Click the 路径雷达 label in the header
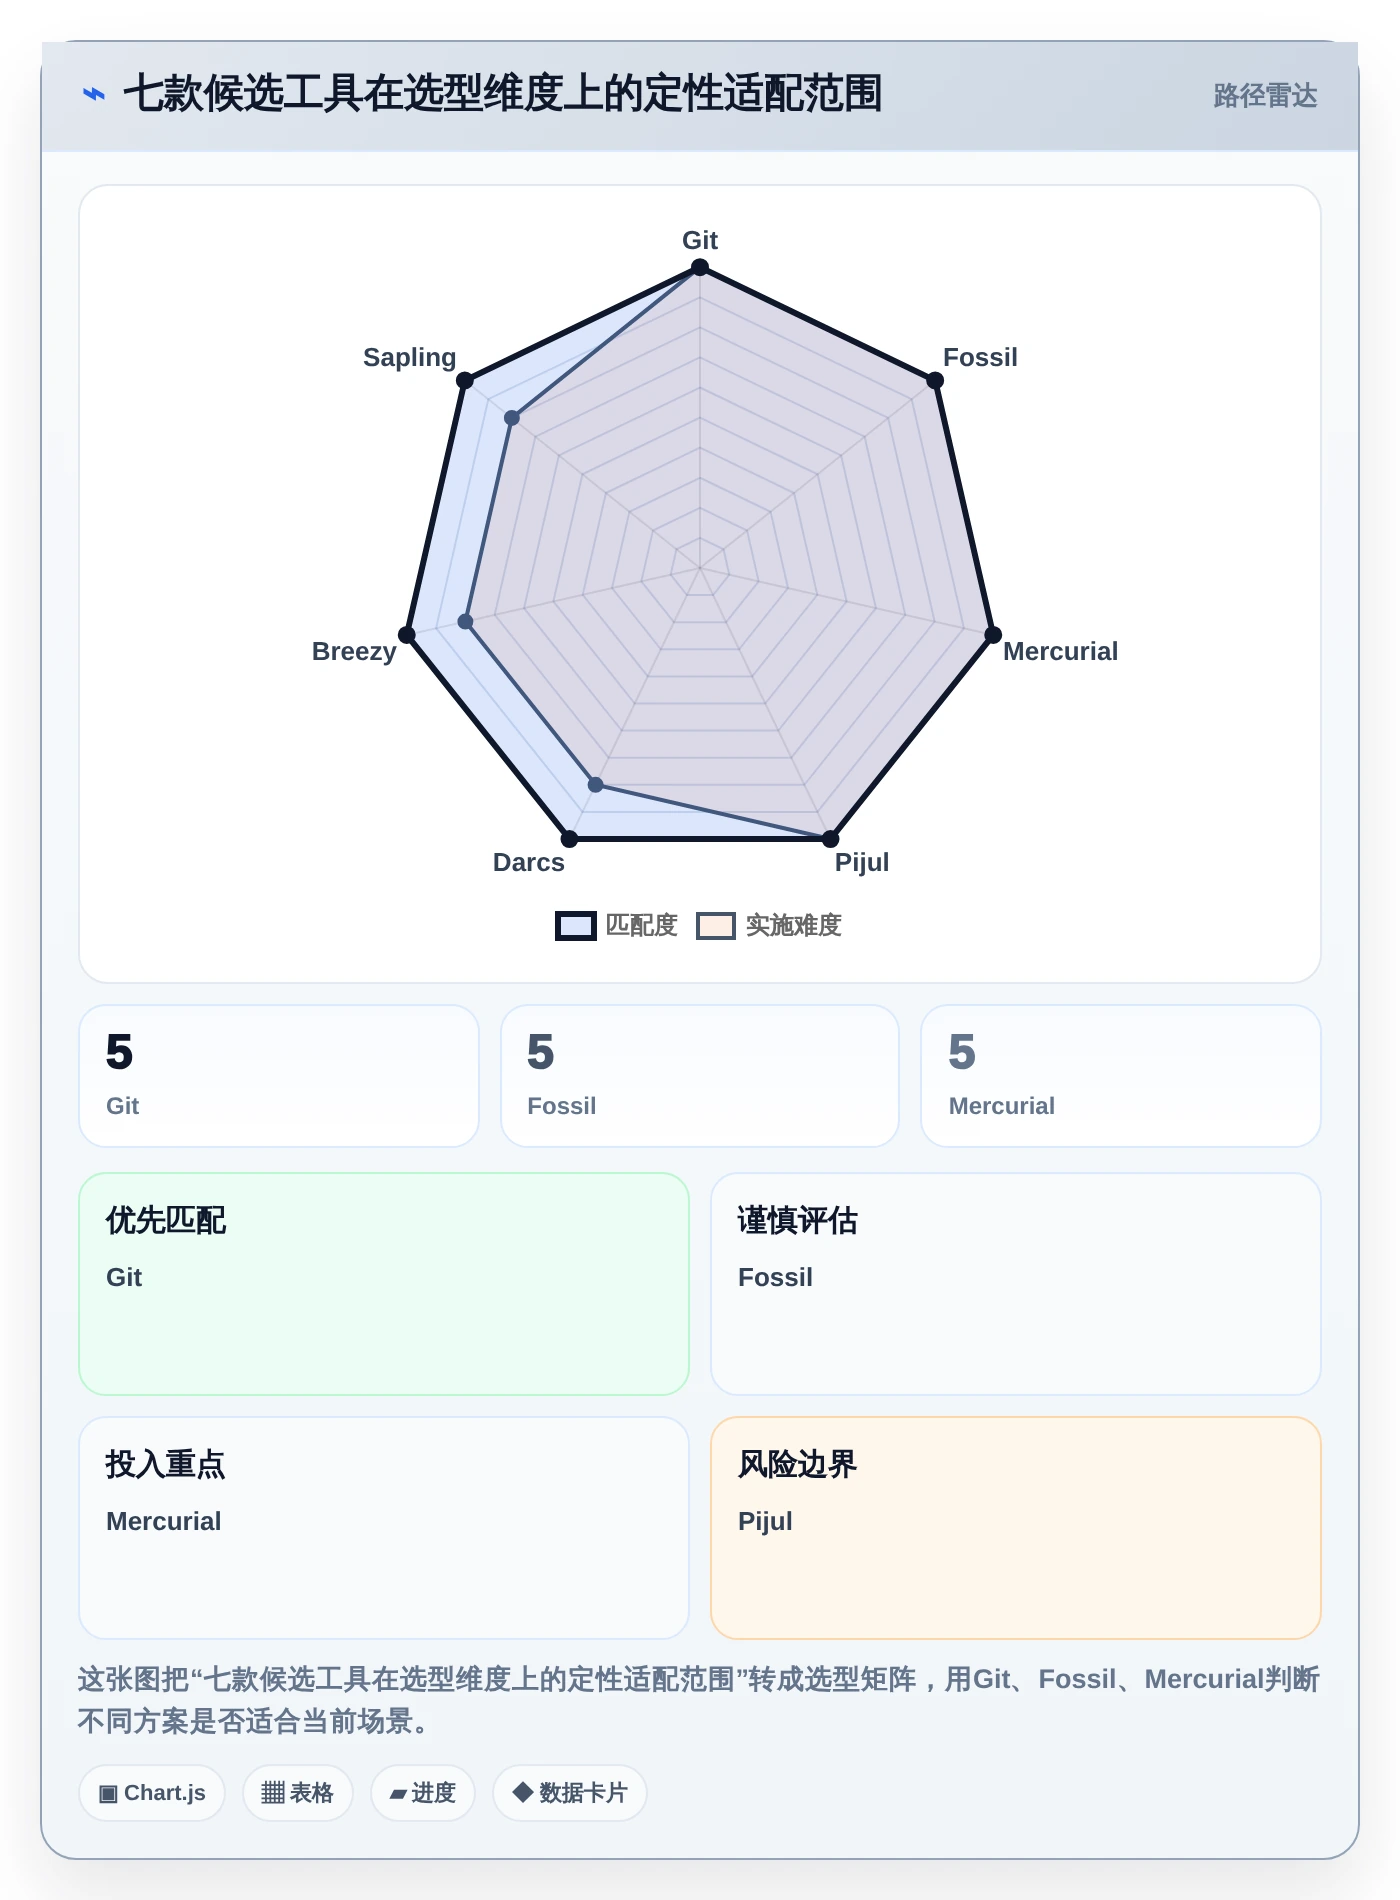This screenshot has width=1400, height=1900. [x=1265, y=96]
